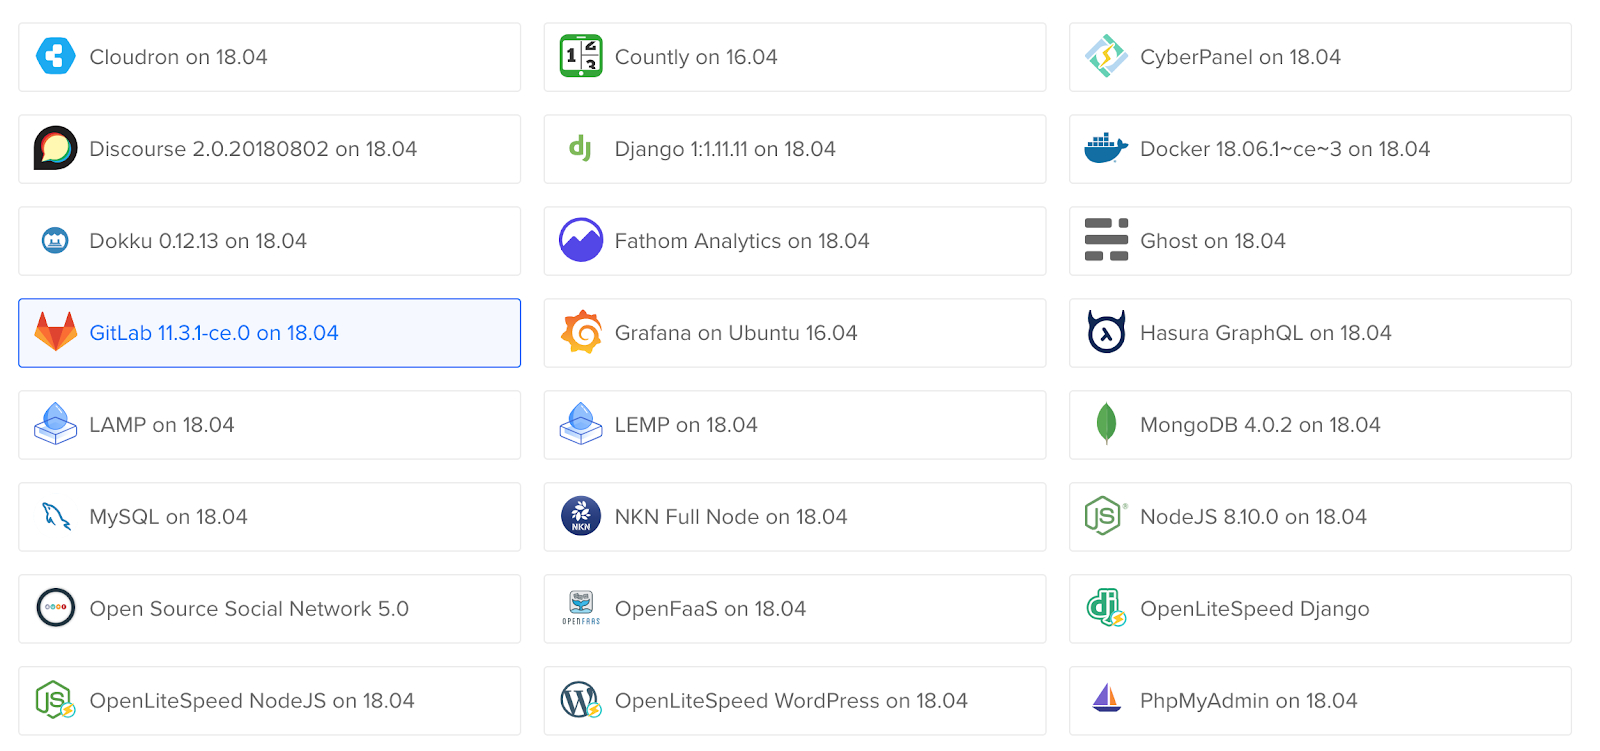
Task: Click the Docker whale icon
Action: click(1106, 148)
